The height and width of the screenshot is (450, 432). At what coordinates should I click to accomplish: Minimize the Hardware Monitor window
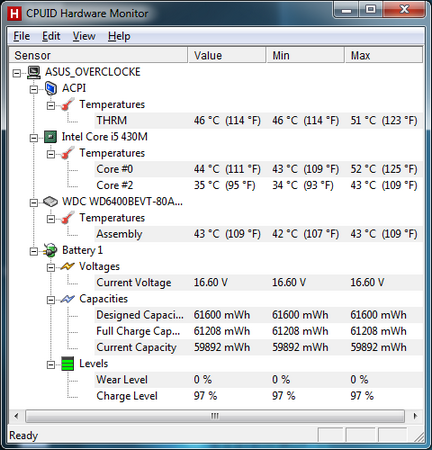point(346,9)
